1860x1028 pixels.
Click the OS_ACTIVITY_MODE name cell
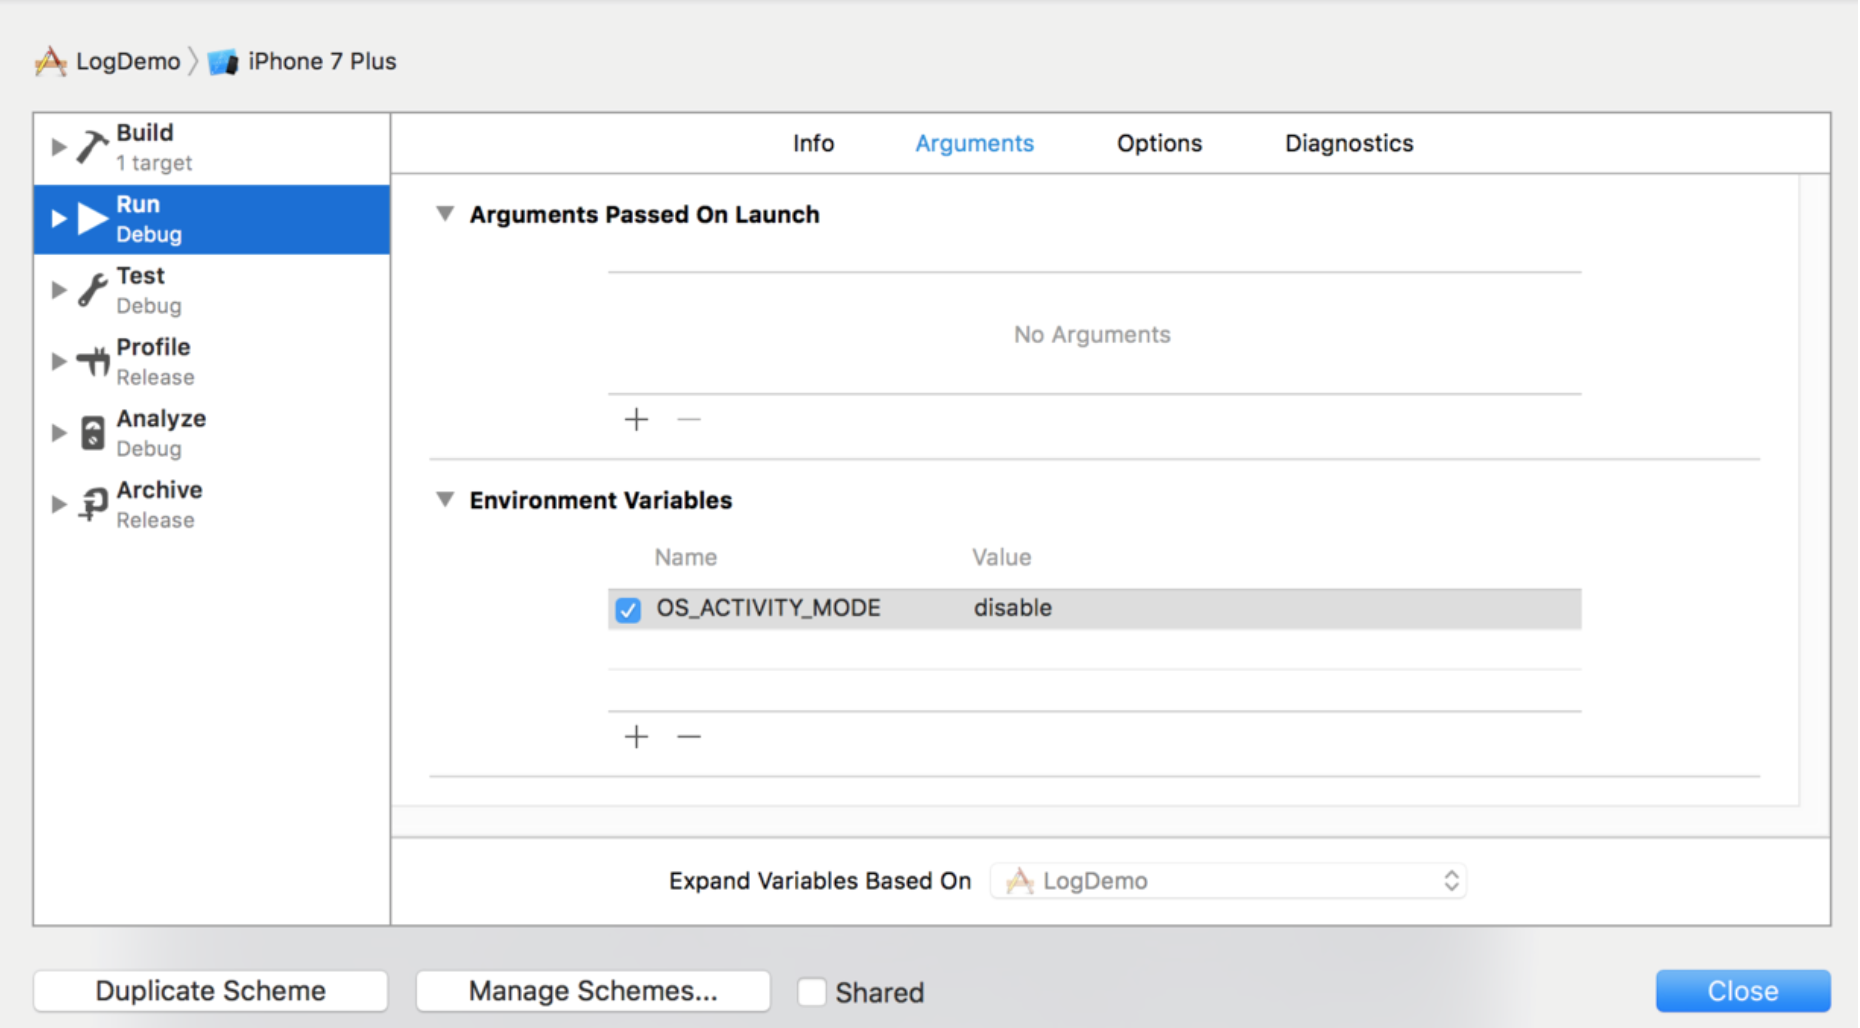(x=768, y=609)
